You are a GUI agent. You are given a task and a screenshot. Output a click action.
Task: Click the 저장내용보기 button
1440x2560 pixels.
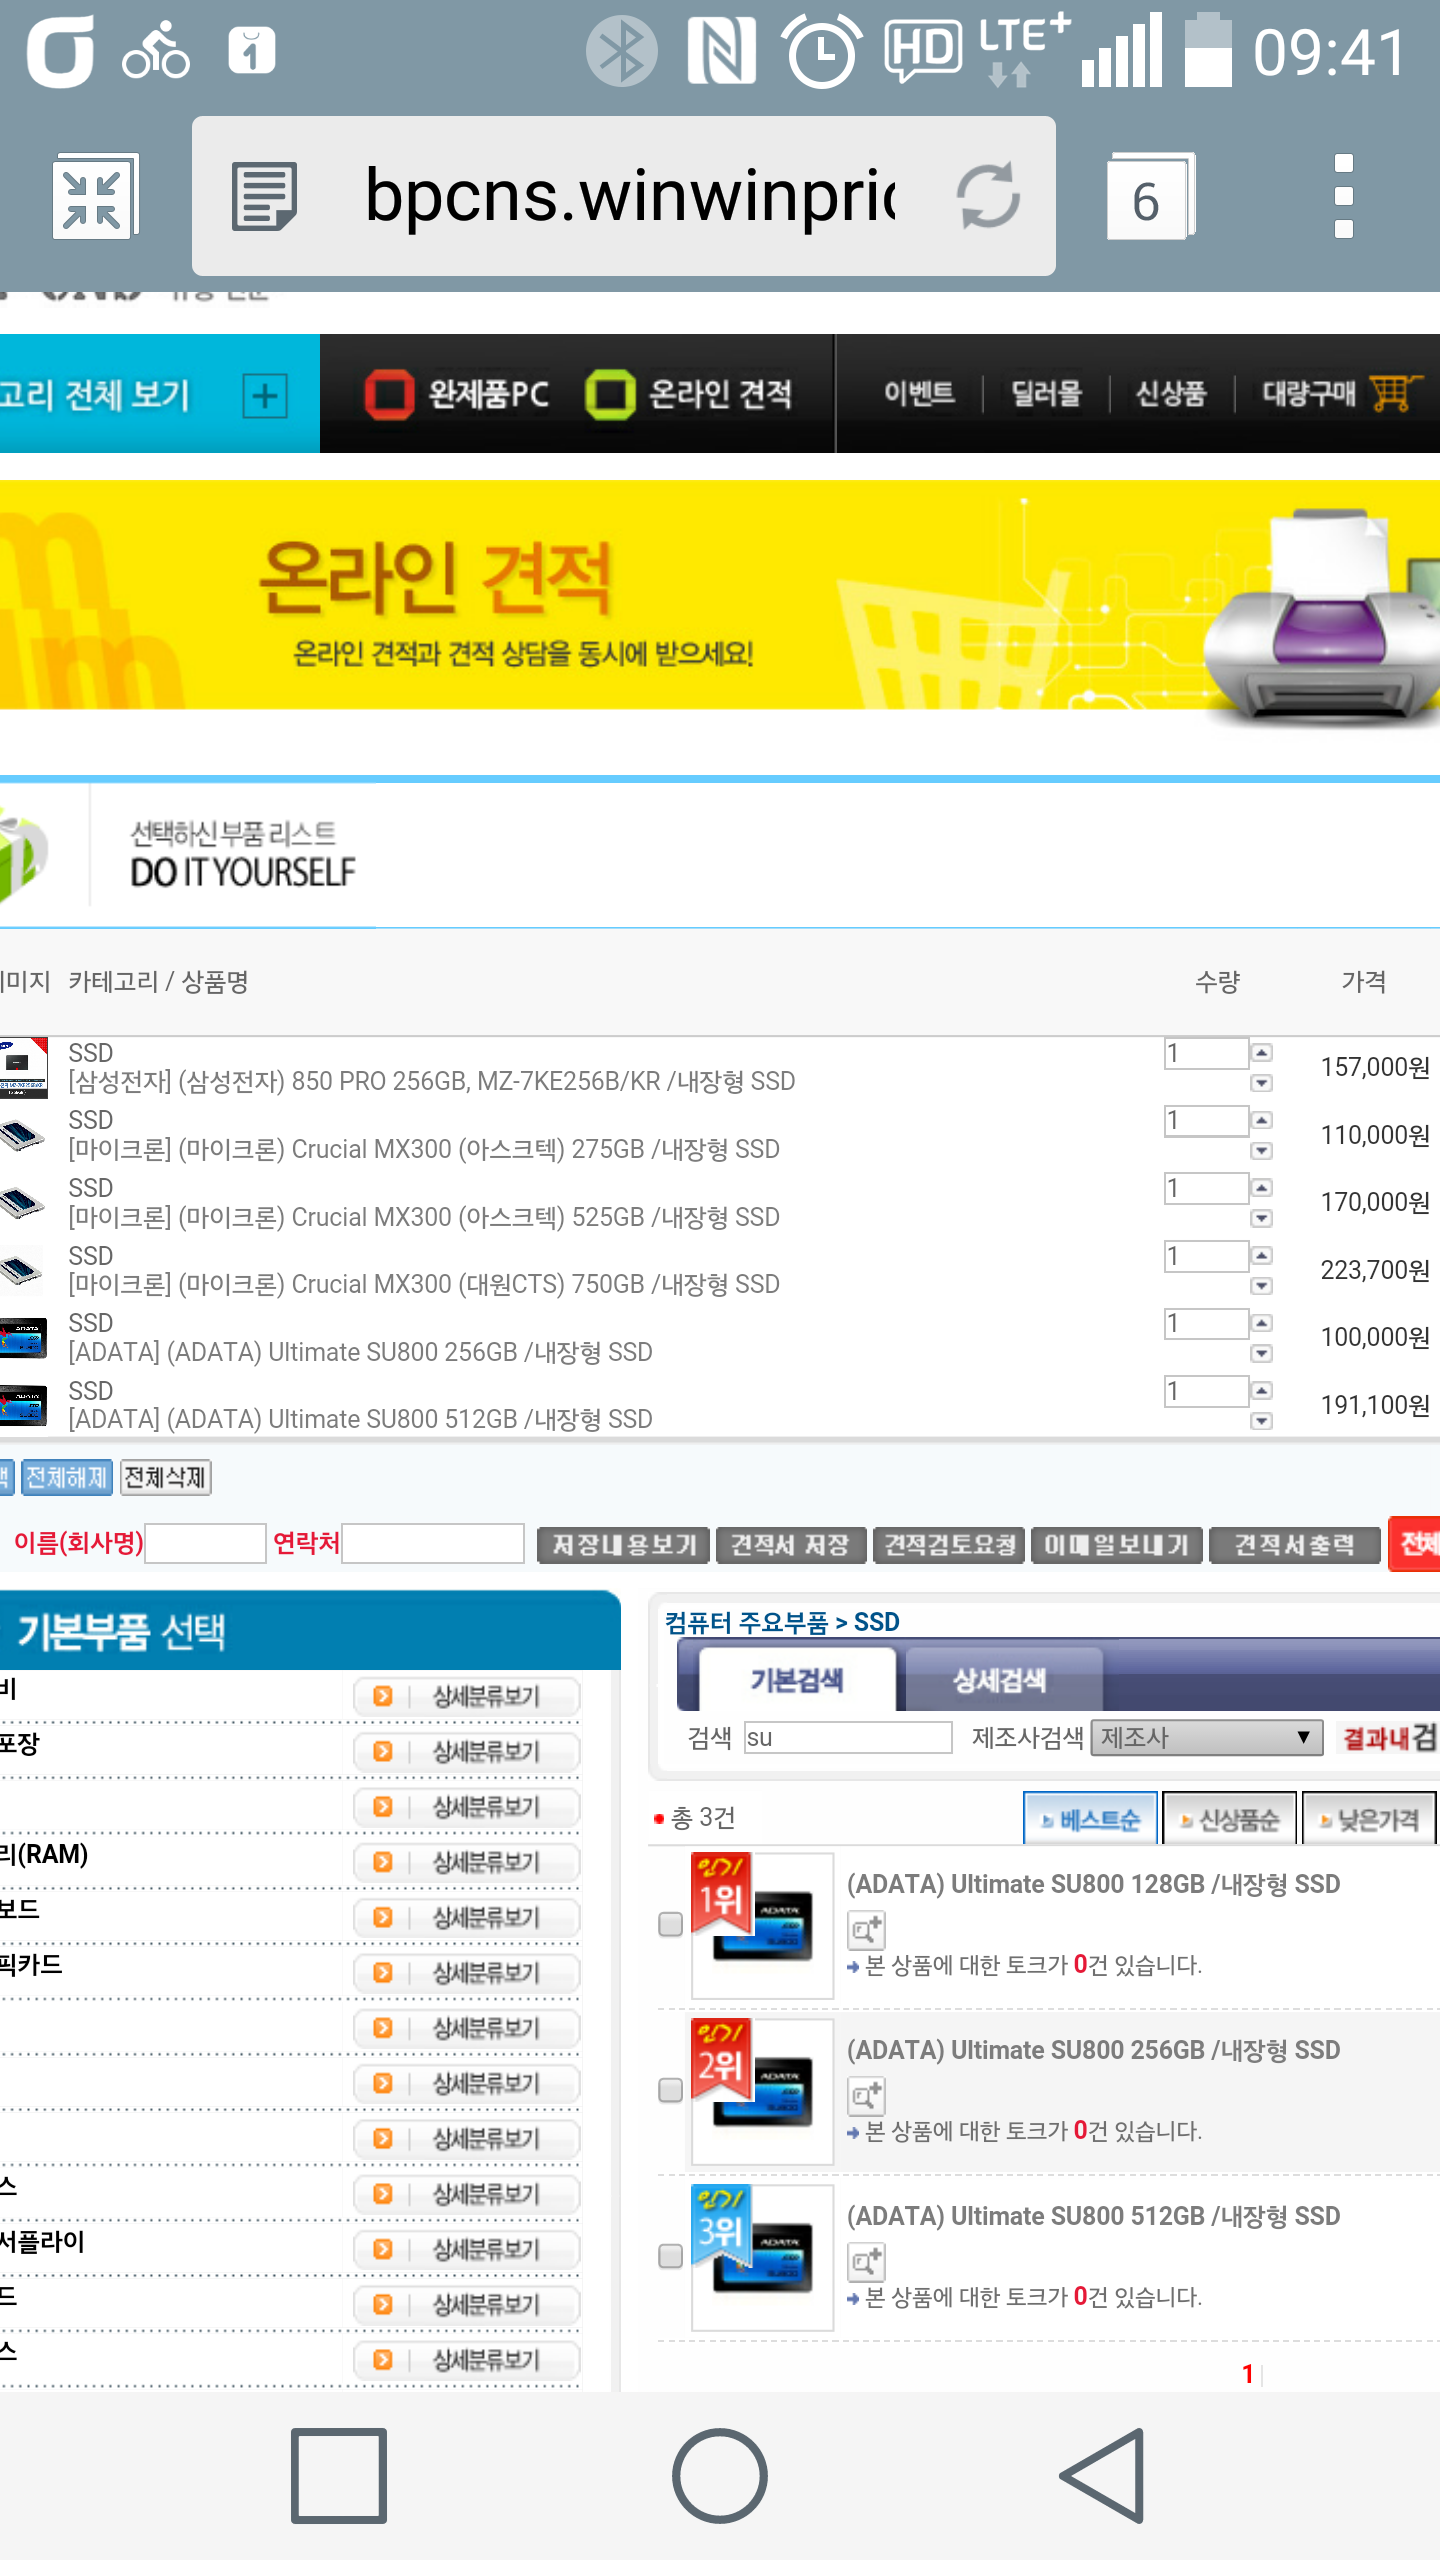(624, 1545)
